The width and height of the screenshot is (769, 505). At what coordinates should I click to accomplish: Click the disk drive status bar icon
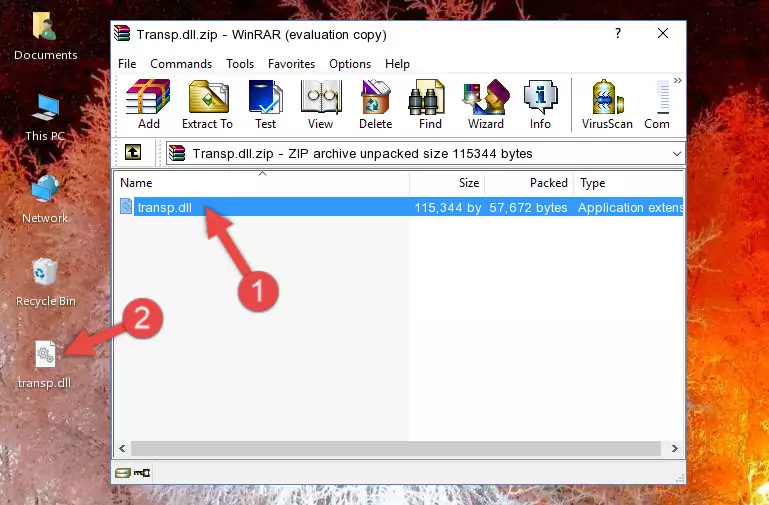point(123,473)
